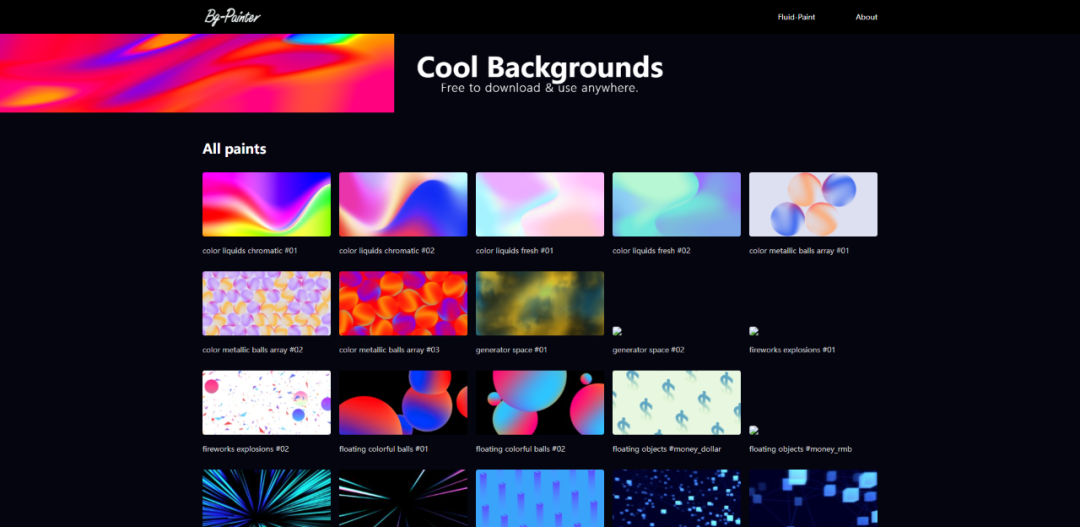Open color metallic balls array #03 thumbnail
Viewport: 1080px width, 527px height.
click(x=403, y=303)
